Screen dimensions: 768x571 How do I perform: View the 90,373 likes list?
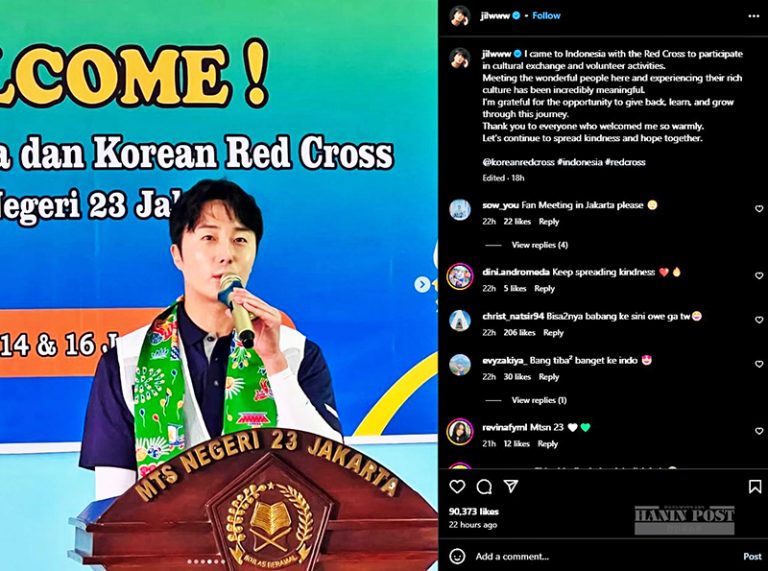pos(473,512)
